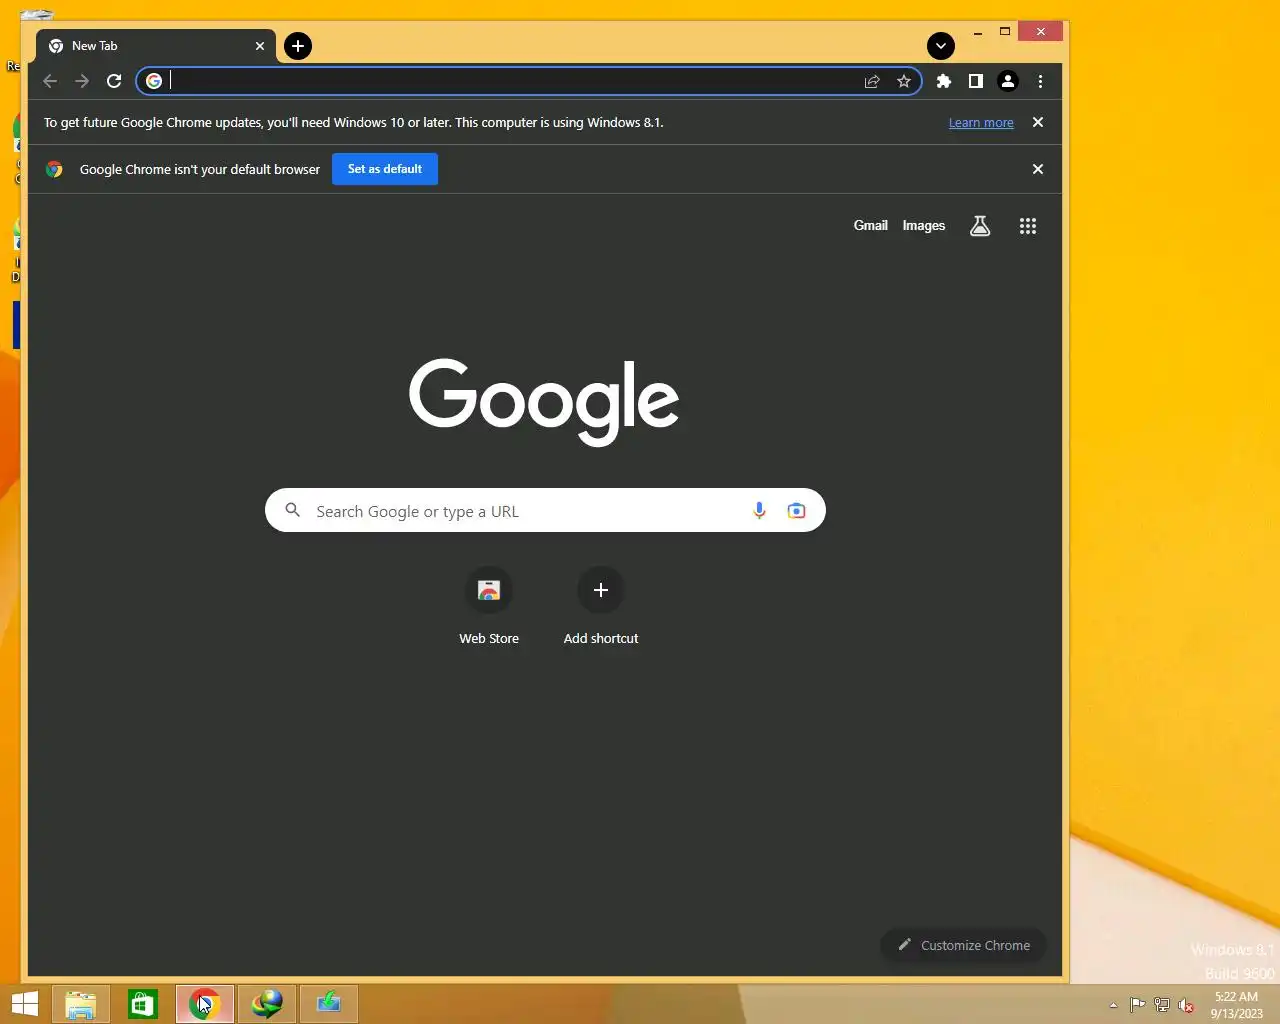Click the Add shortcut button
The height and width of the screenshot is (1024, 1280).
(601, 607)
